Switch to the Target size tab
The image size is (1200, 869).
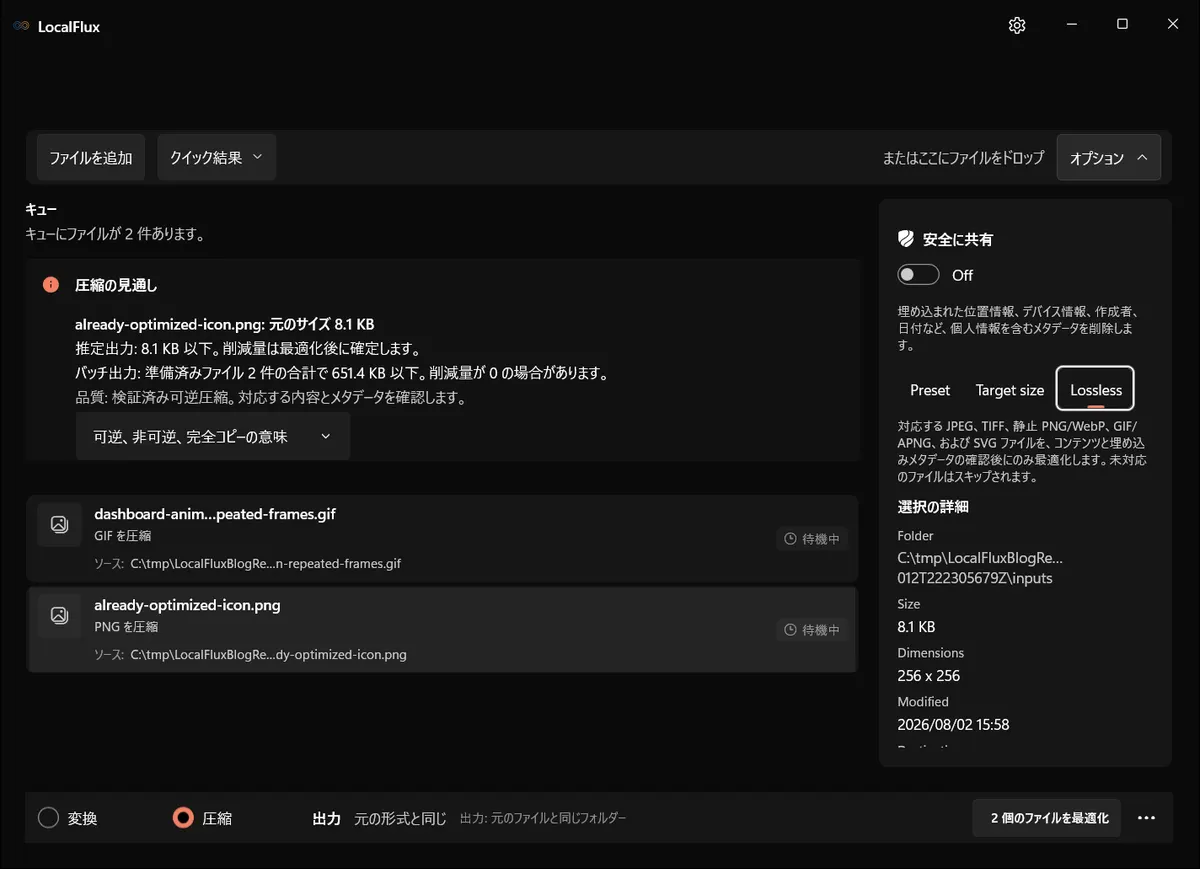(1010, 390)
